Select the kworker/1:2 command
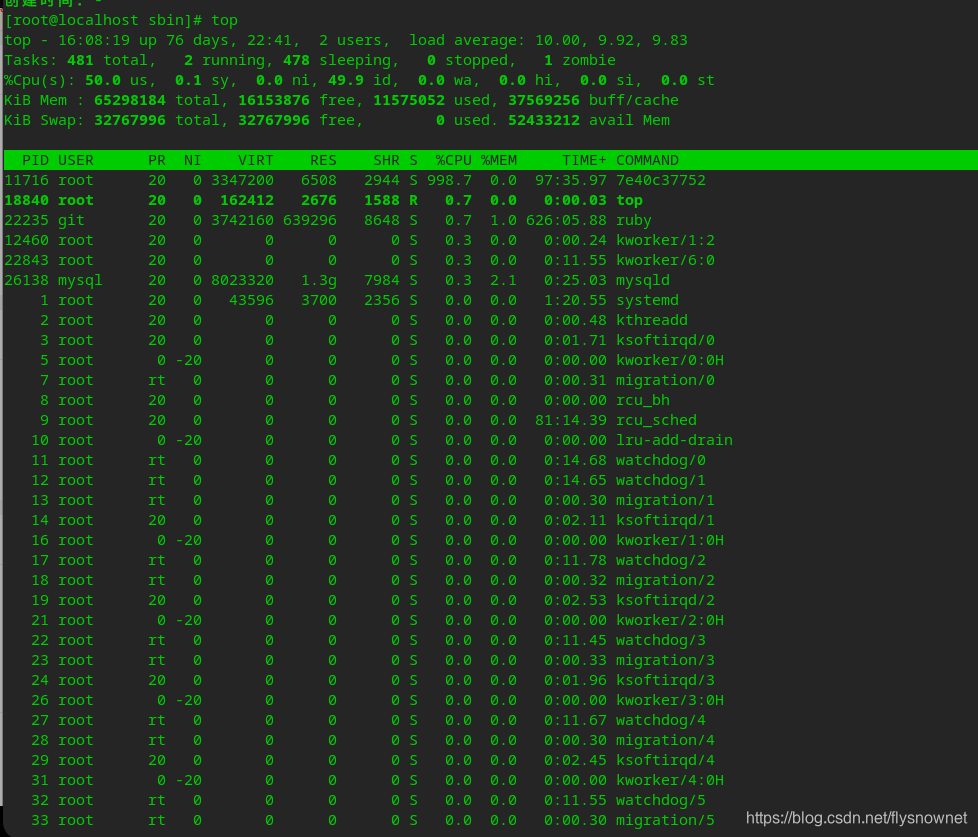978x837 pixels. click(x=665, y=240)
